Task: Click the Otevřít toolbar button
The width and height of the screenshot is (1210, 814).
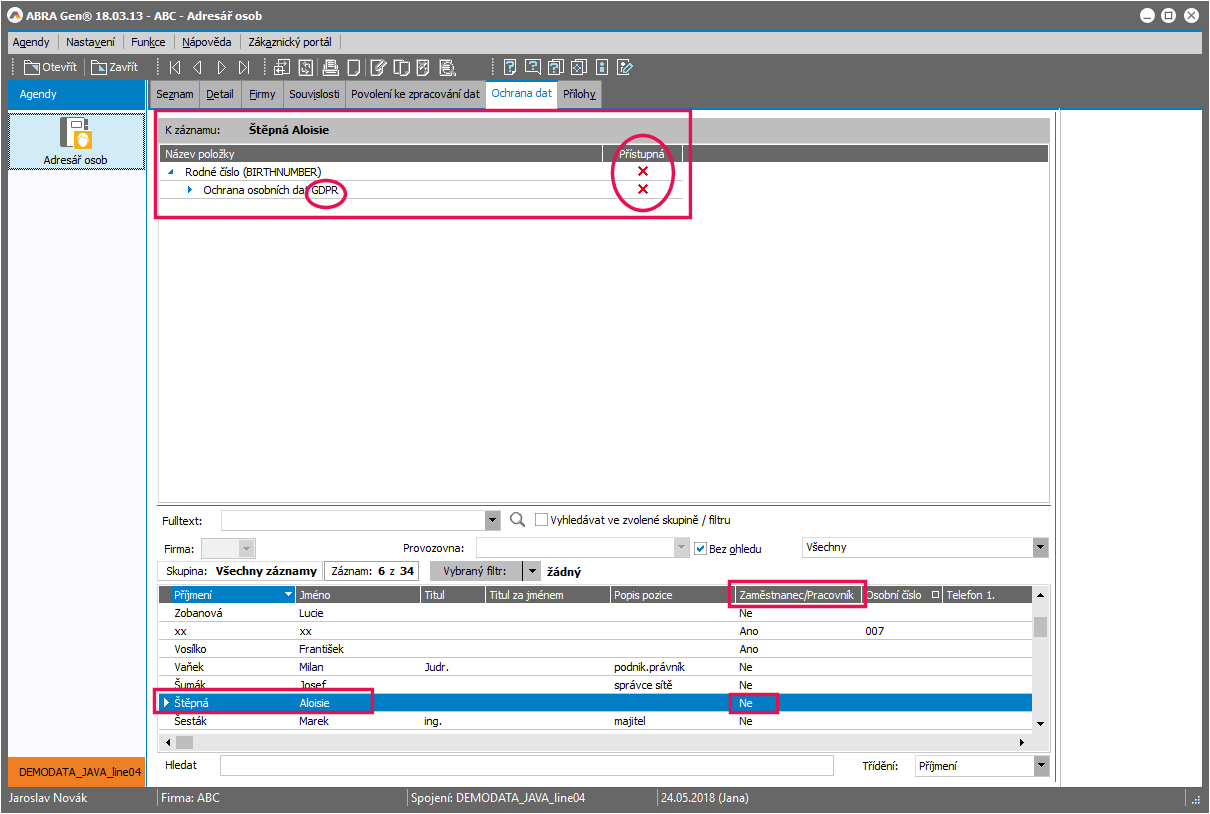Action: (x=50, y=68)
